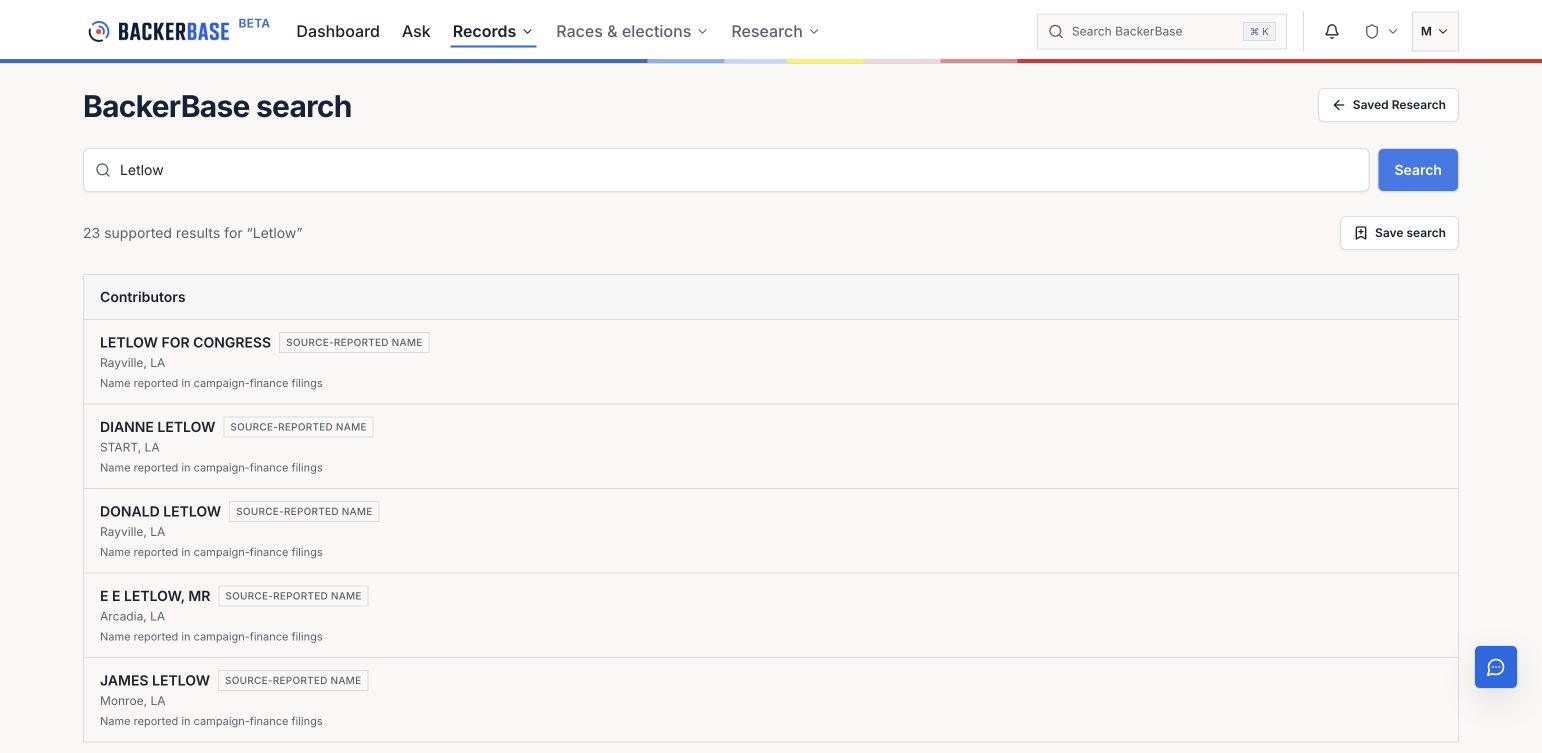Save this search
This screenshot has height=753, width=1542.
(x=1399, y=233)
